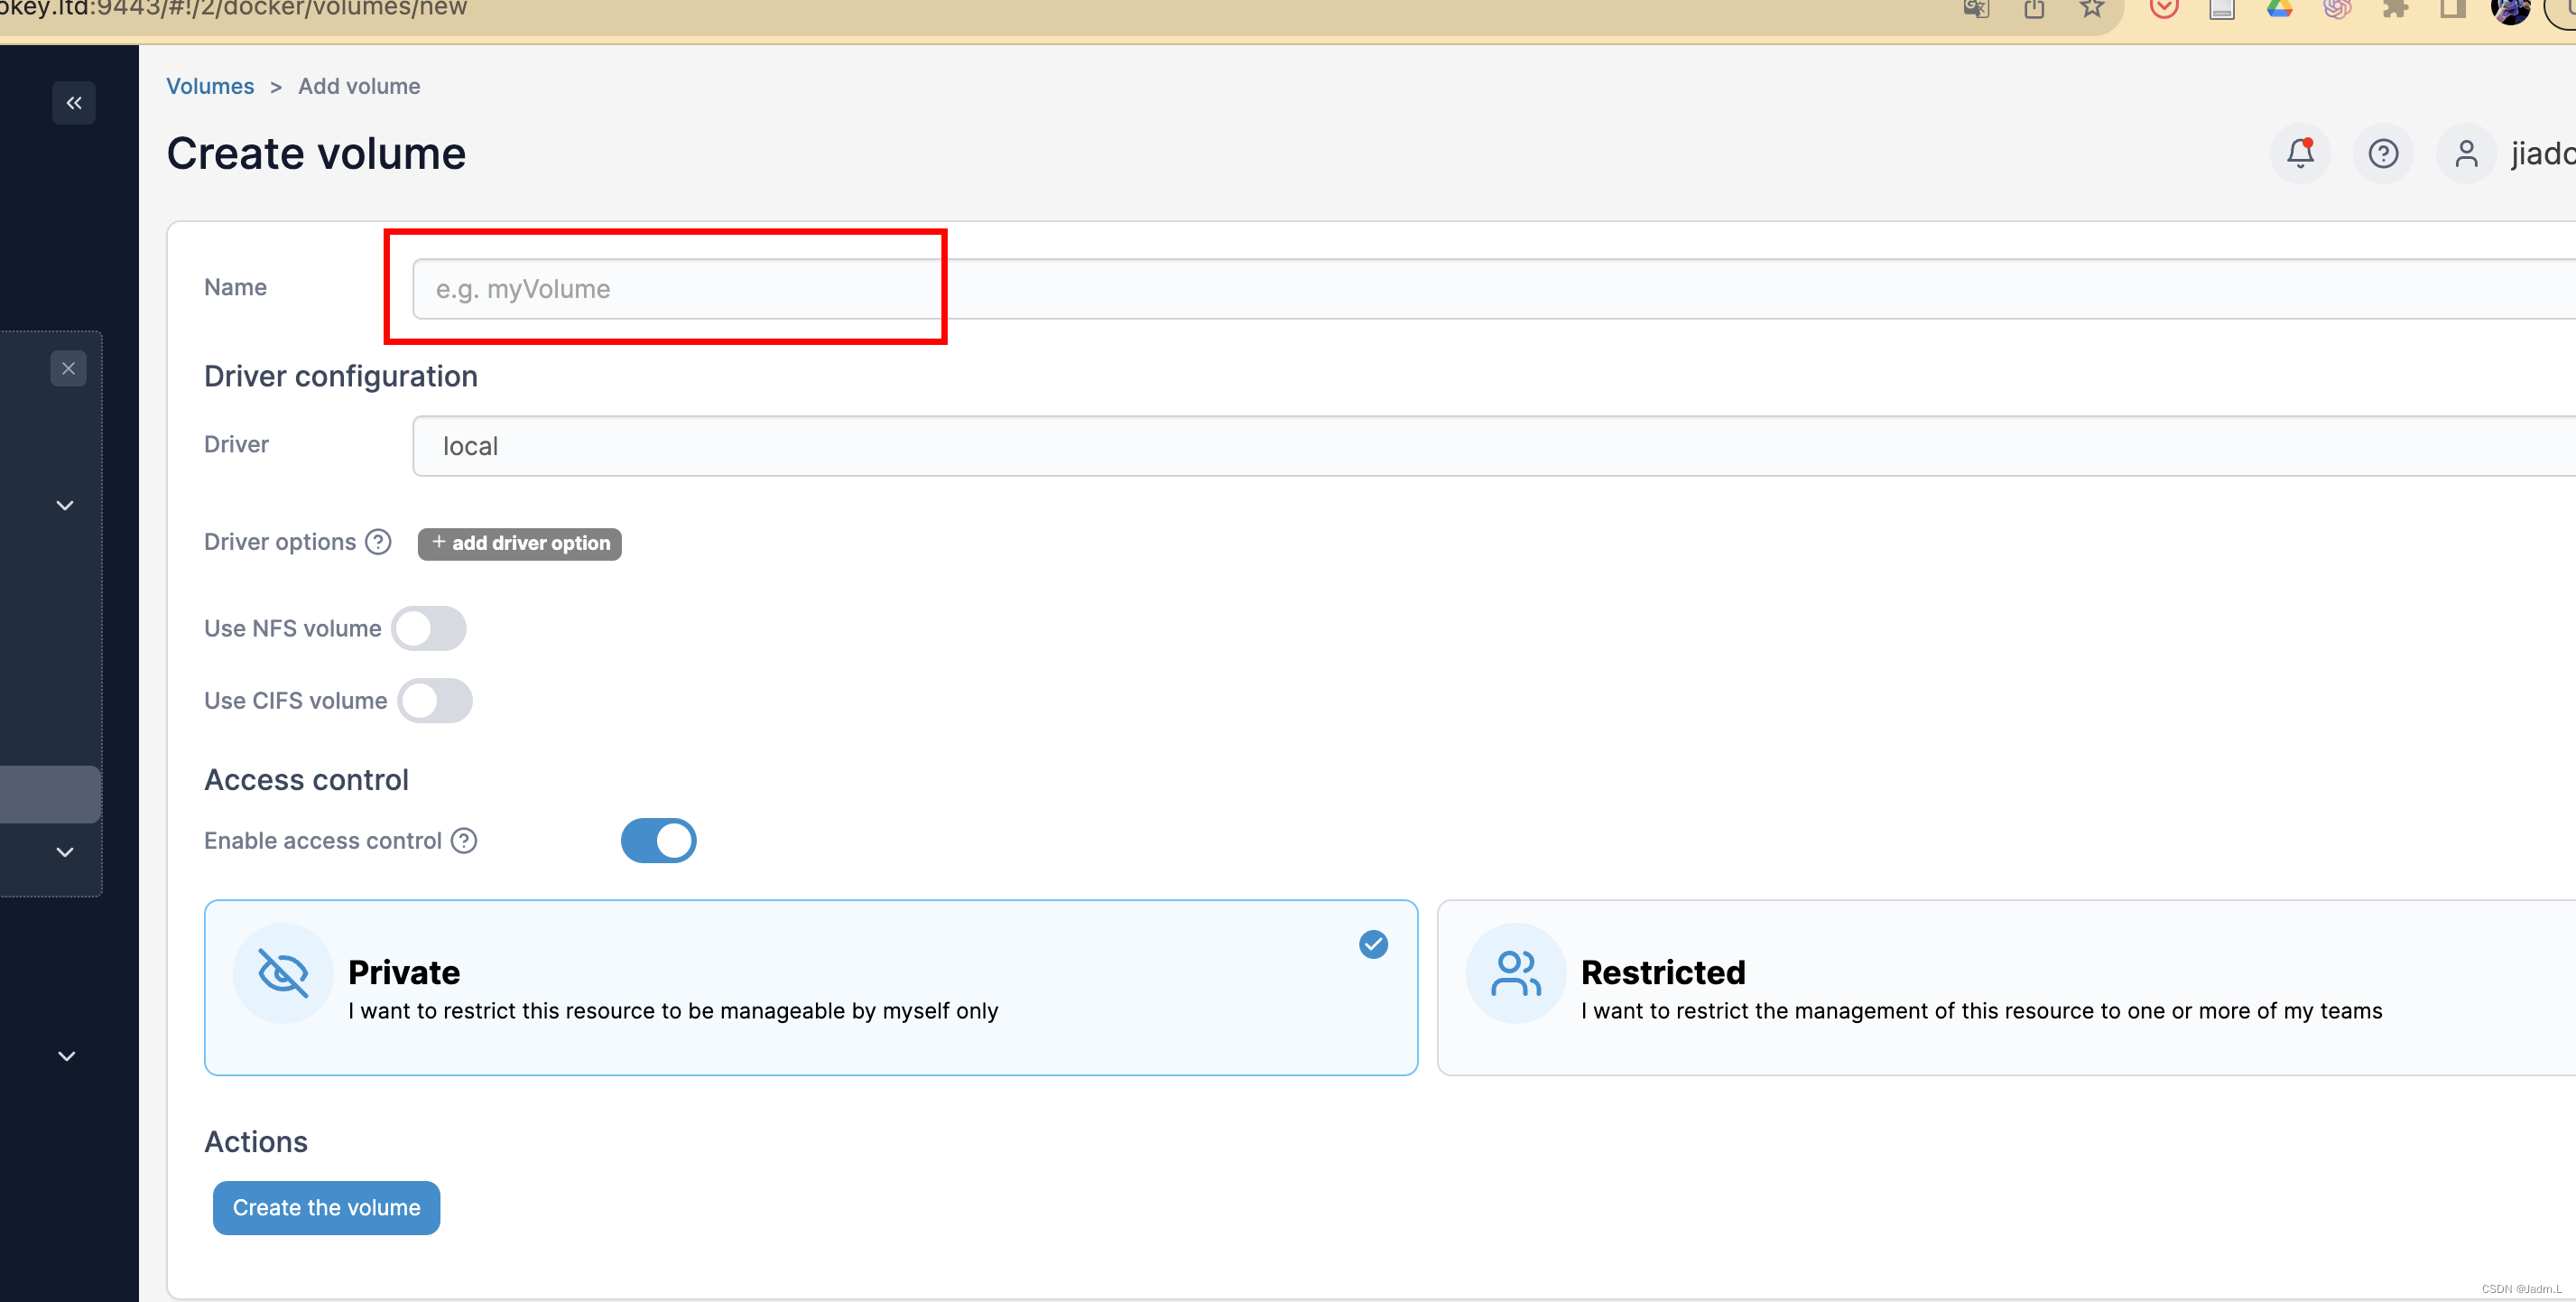Toggle Use CIFS volume switch

[435, 701]
